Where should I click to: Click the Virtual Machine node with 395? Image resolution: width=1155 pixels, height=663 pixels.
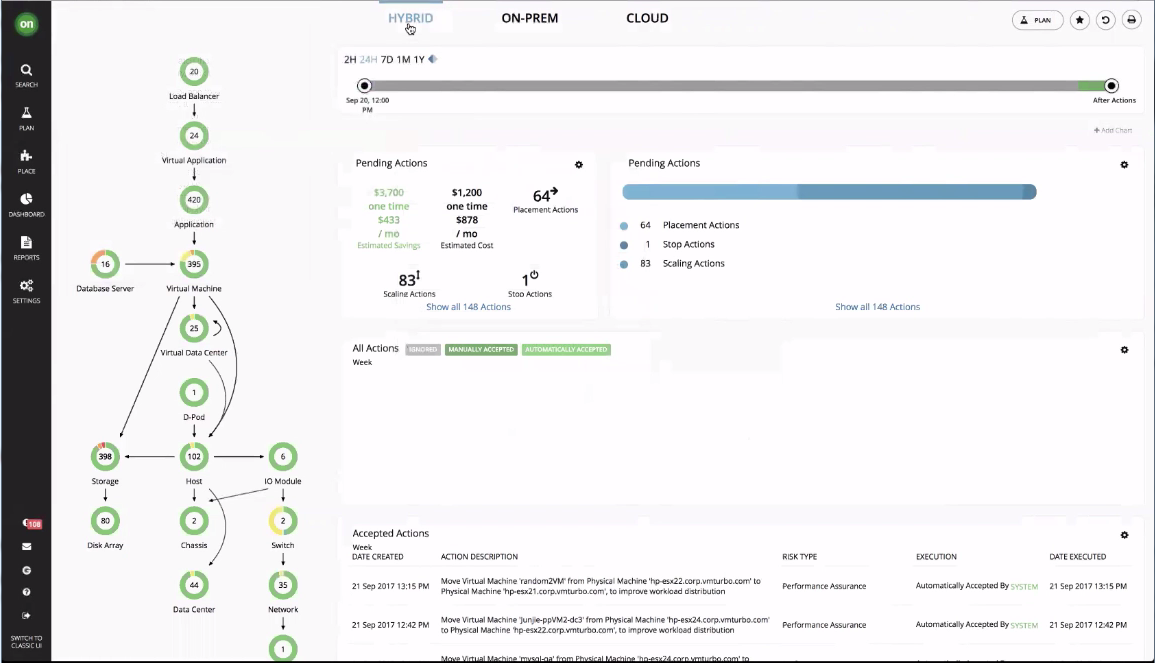[x=194, y=265]
